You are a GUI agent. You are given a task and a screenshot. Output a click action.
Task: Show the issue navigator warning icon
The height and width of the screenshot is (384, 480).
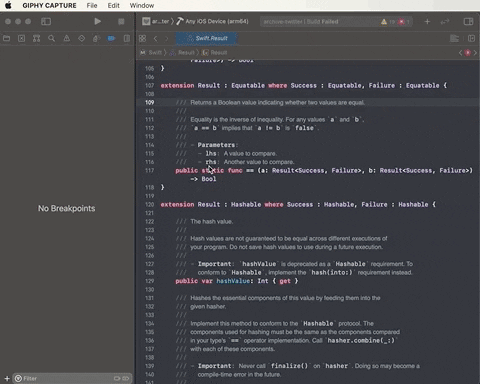pyautogui.click(x=67, y=39)
